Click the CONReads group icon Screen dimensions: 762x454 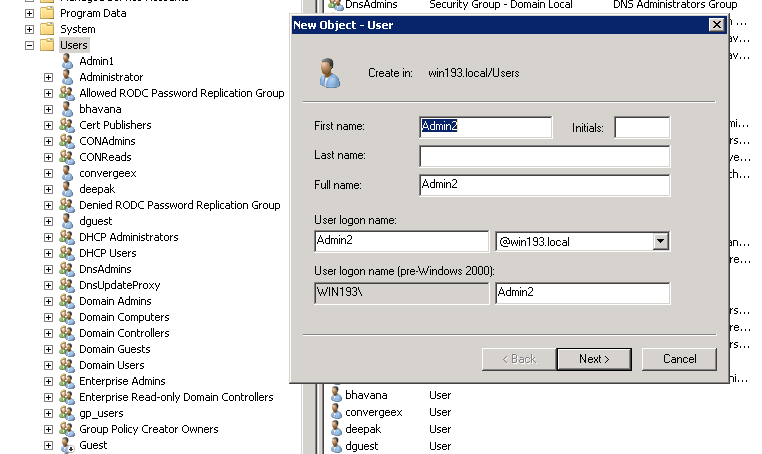(67, 157)
